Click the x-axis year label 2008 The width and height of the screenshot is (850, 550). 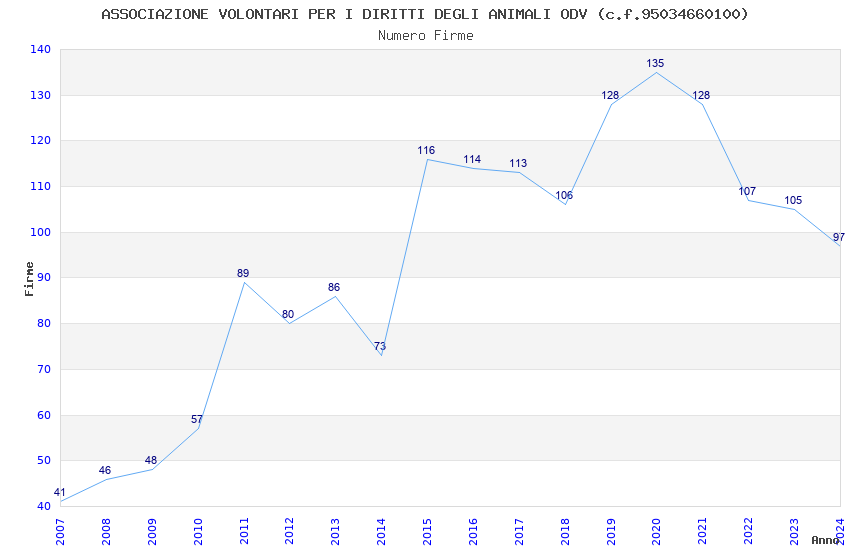pos(106,532)
